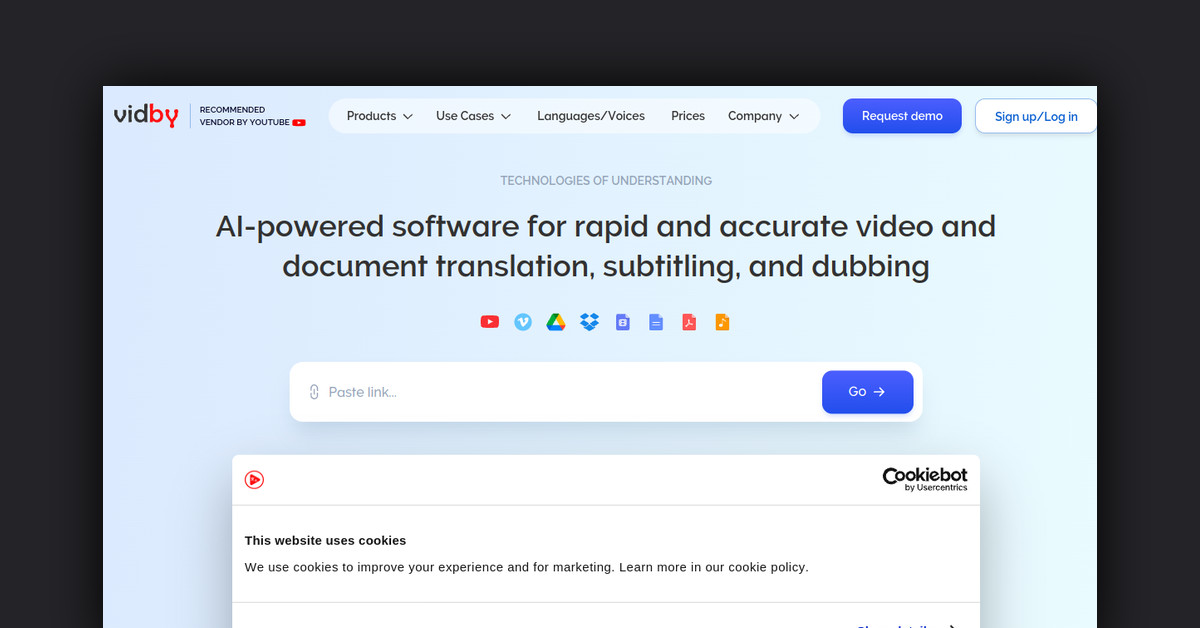Viewport: 1200px width, 628px height.
Task: Open the Use Cases dropdown
Action: (473, 116)
